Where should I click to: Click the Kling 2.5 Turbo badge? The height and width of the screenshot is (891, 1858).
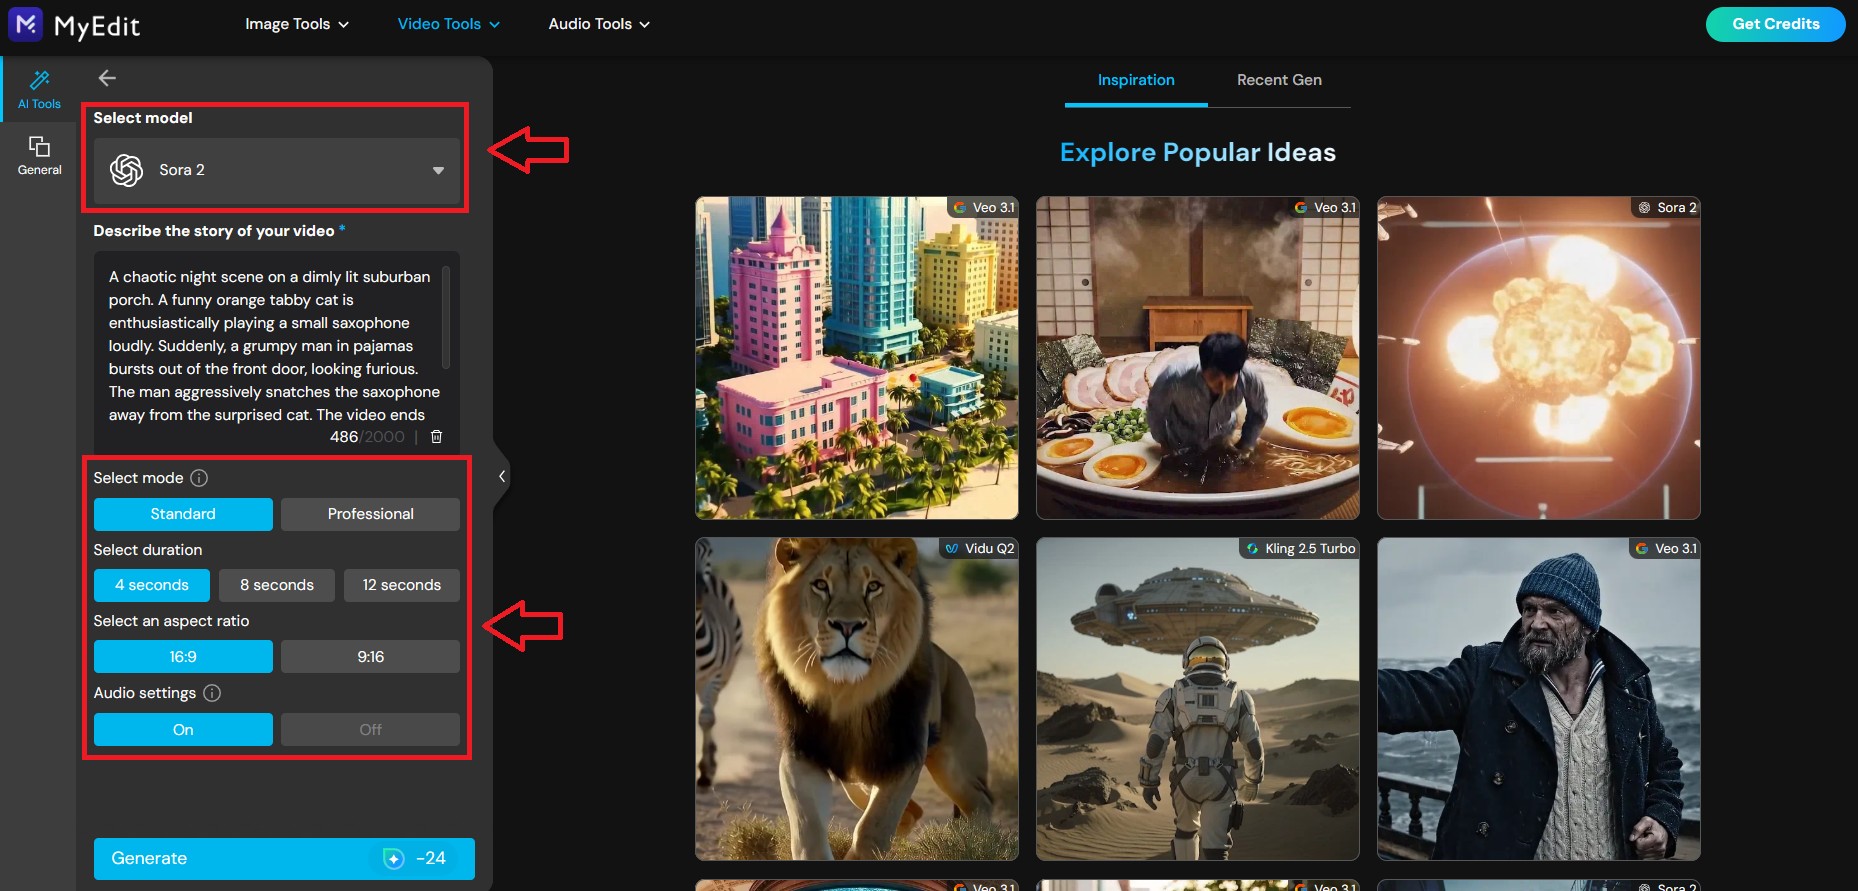1300,549
